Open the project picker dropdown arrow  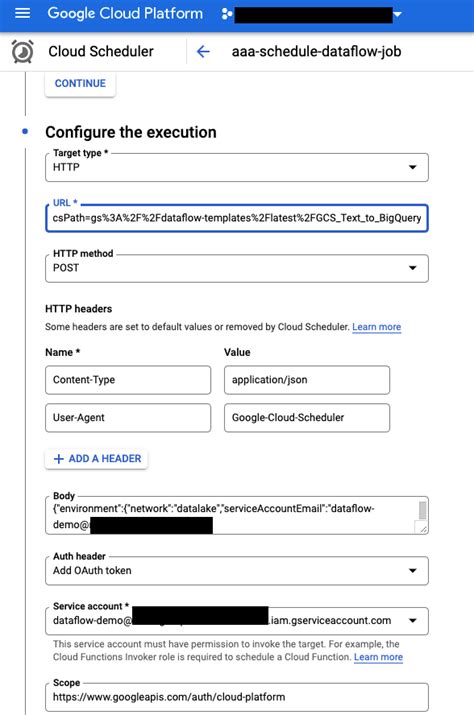(x=397, y=14)
